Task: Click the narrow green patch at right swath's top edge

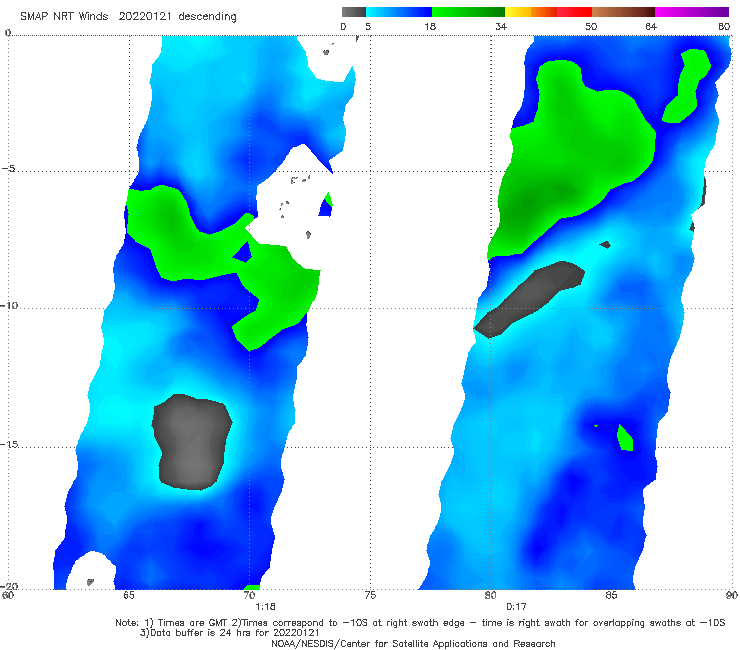Action: point(687,86)
